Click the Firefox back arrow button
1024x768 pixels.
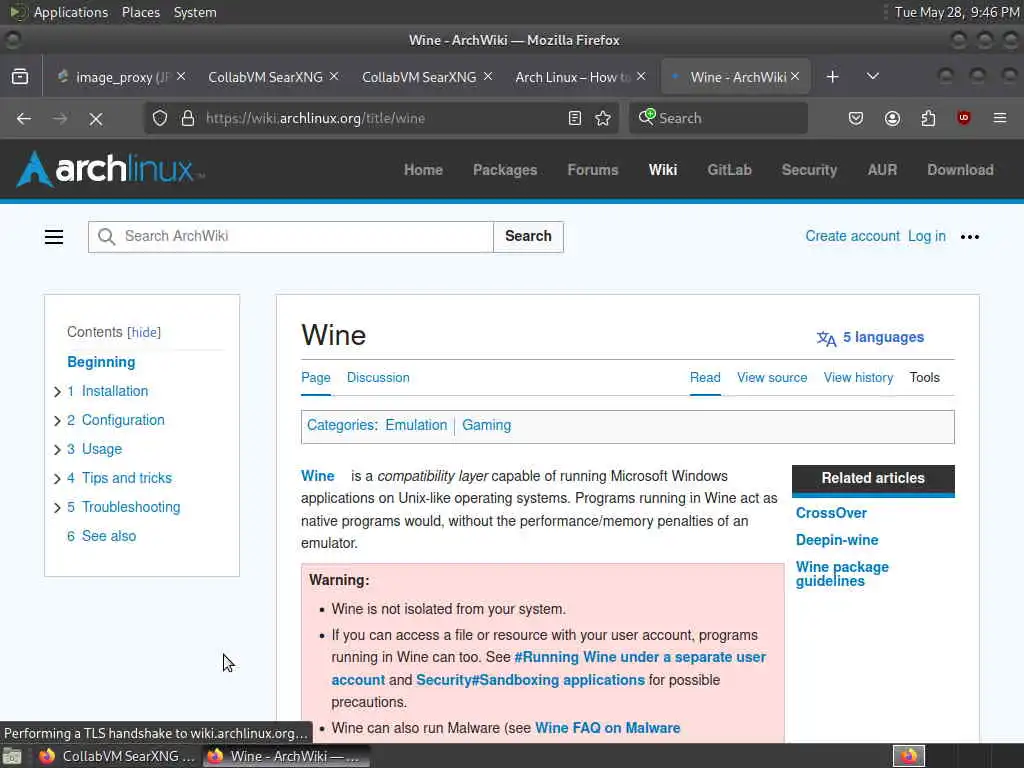[24, 118]
